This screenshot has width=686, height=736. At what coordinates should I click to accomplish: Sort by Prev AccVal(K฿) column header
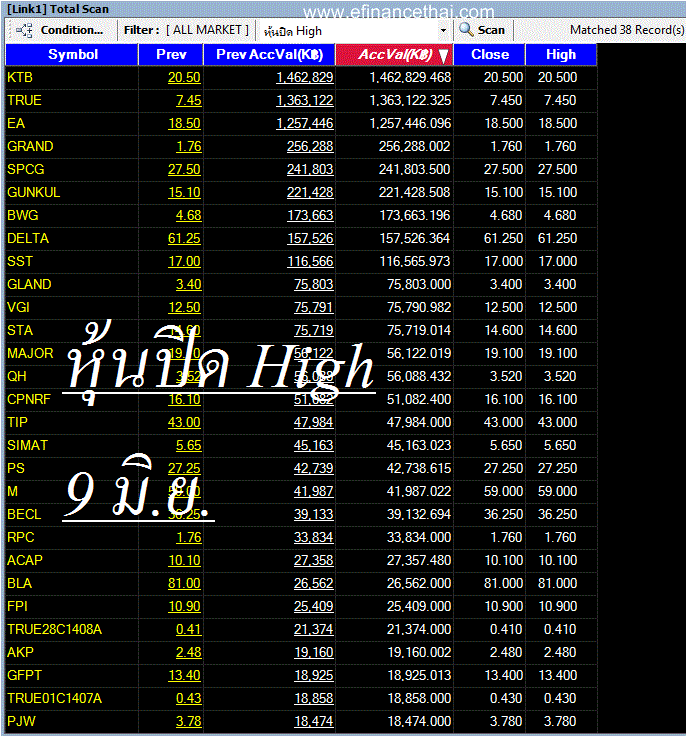coord(270,54)
